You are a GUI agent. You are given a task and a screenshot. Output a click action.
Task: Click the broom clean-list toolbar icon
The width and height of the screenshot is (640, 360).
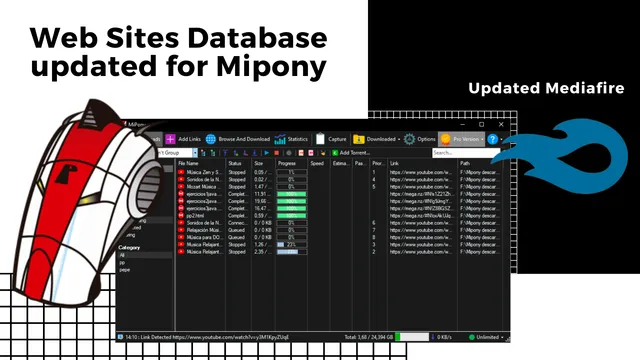coord(323,153)
